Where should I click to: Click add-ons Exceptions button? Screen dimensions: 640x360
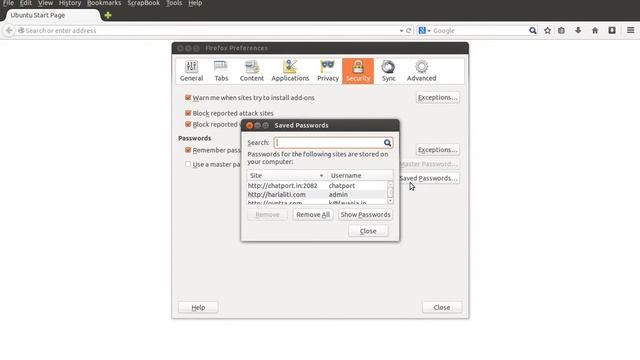(x=438, y=98)
